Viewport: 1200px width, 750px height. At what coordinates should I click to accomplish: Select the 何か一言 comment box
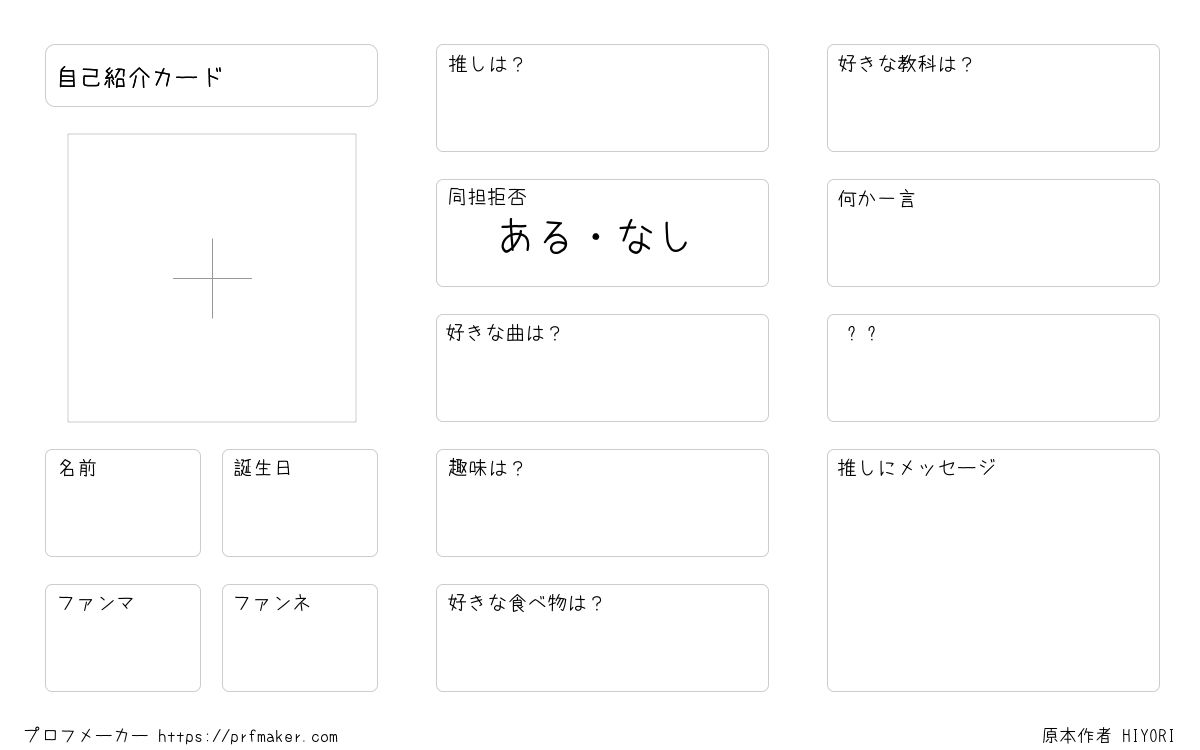(x=993, y=233)
